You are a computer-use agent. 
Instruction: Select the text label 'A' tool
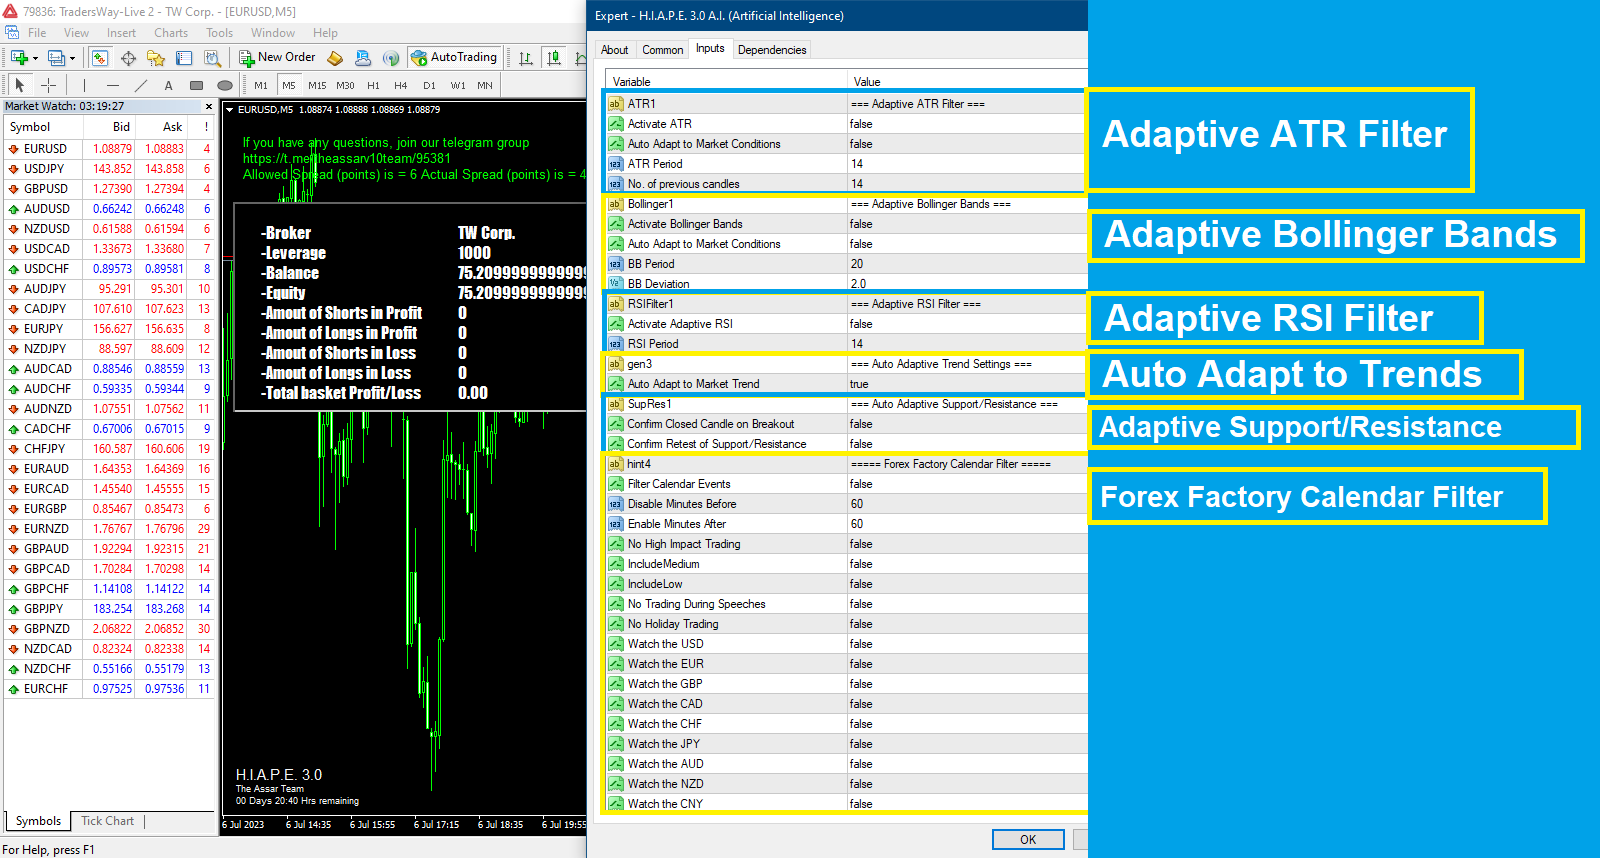[x=168, y=86]
